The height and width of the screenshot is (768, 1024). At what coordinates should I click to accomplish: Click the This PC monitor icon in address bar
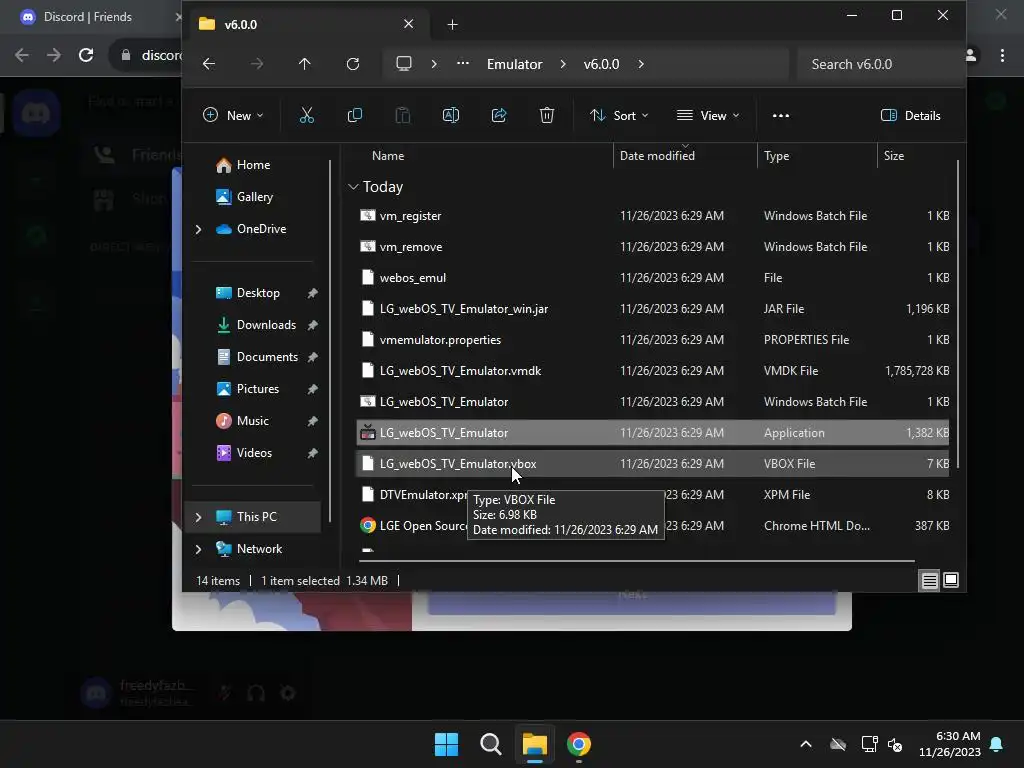(x=404, y=64)
